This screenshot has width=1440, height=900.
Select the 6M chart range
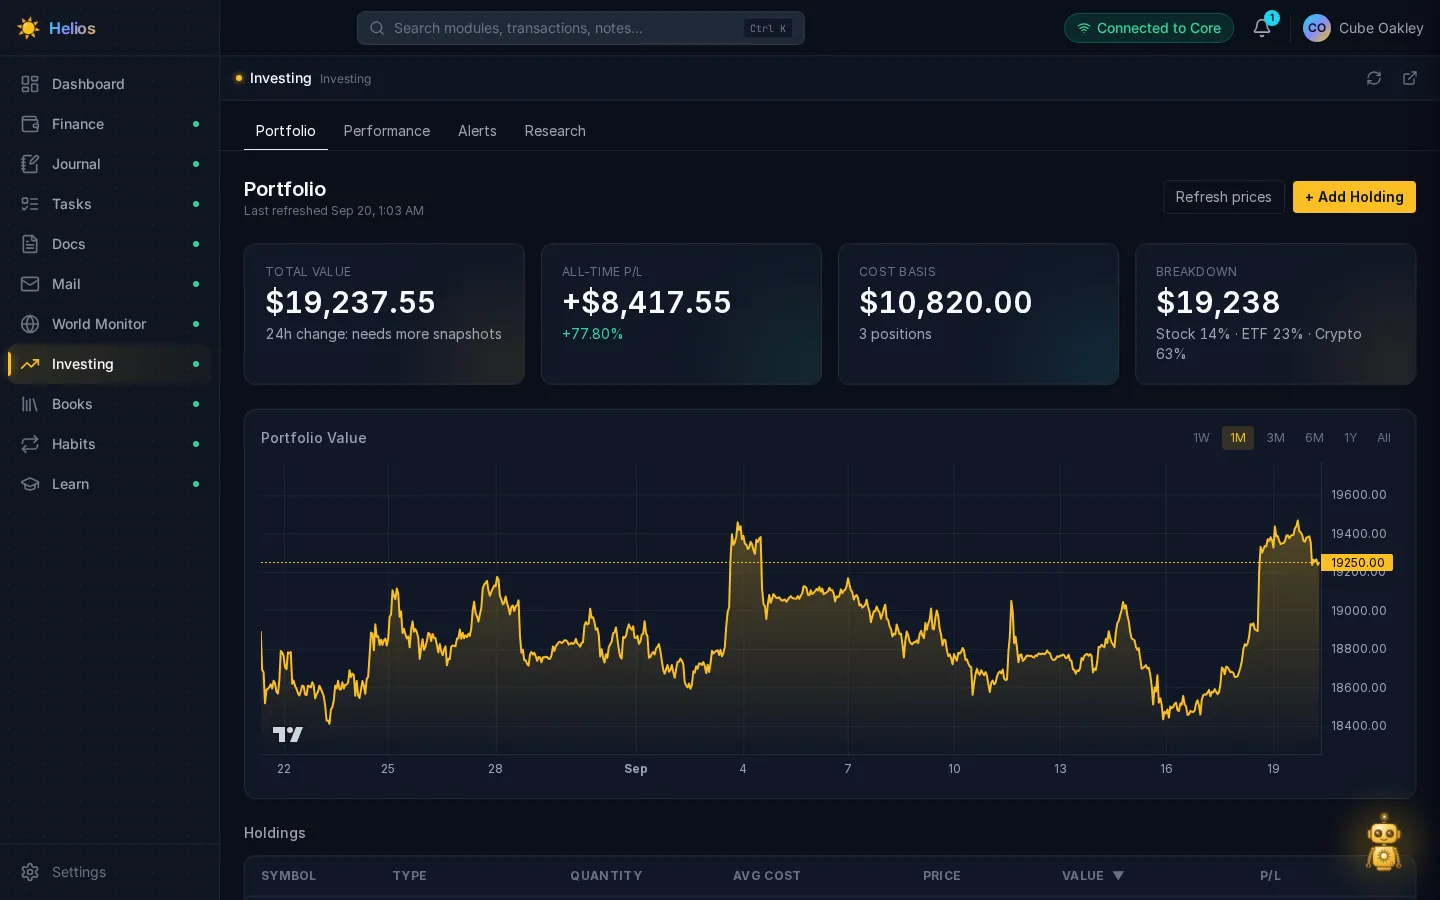tap(1314, 438)
